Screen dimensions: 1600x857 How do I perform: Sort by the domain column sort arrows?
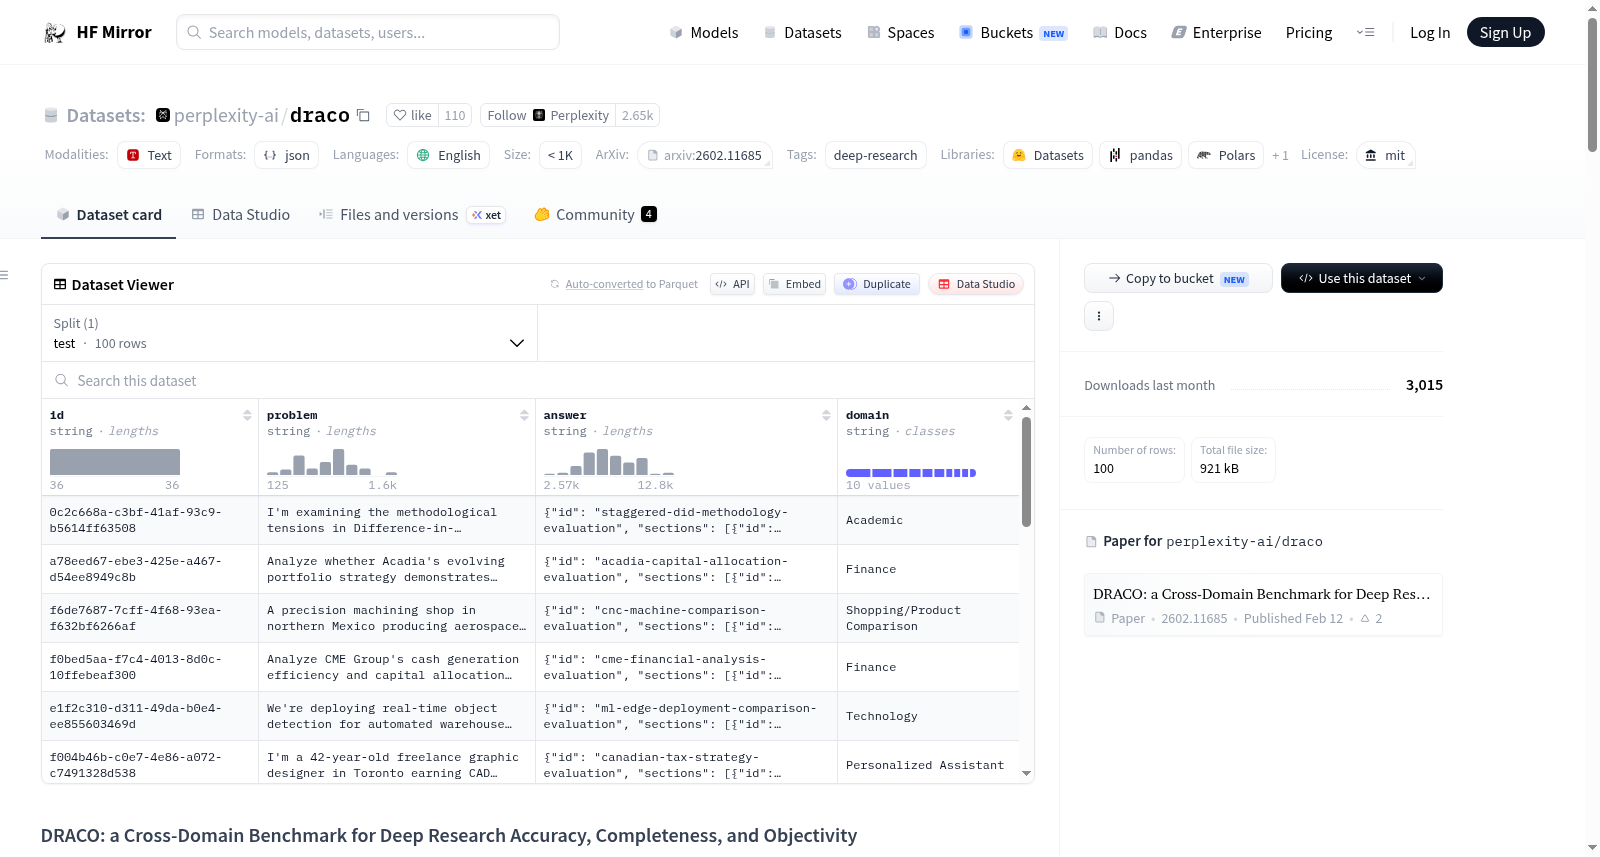point(1008,415)
